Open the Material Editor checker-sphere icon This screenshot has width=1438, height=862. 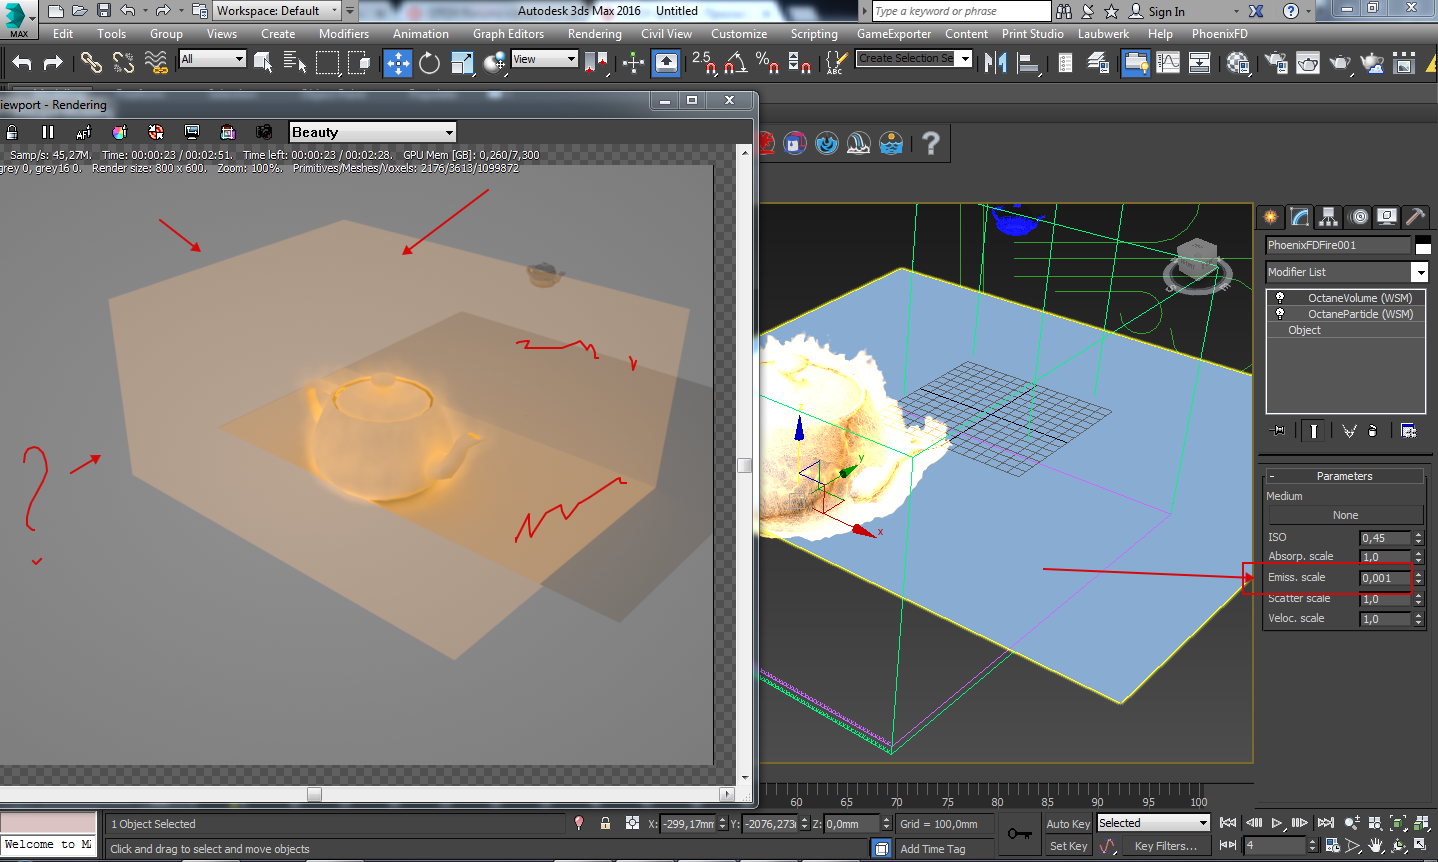click(x=1238, y=63)
